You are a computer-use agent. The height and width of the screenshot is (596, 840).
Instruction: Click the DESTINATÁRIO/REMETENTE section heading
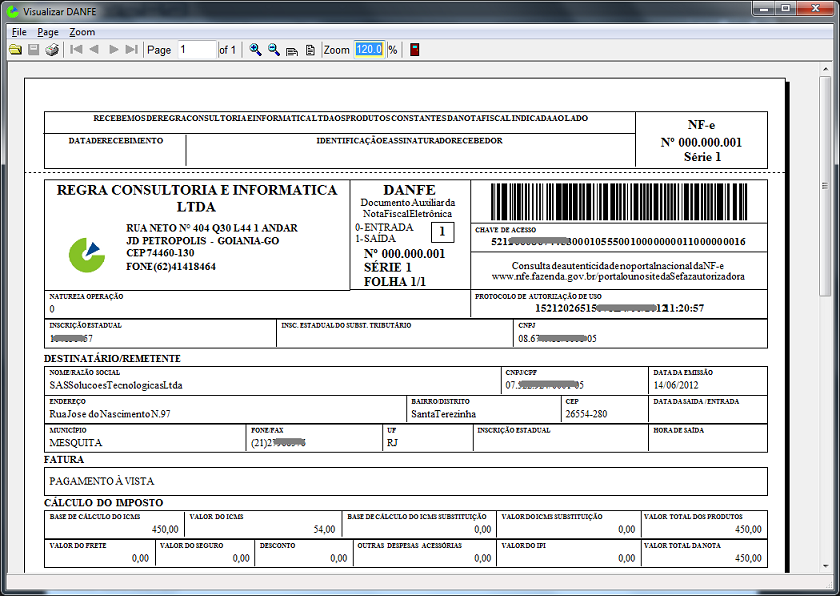click(112, 359)
